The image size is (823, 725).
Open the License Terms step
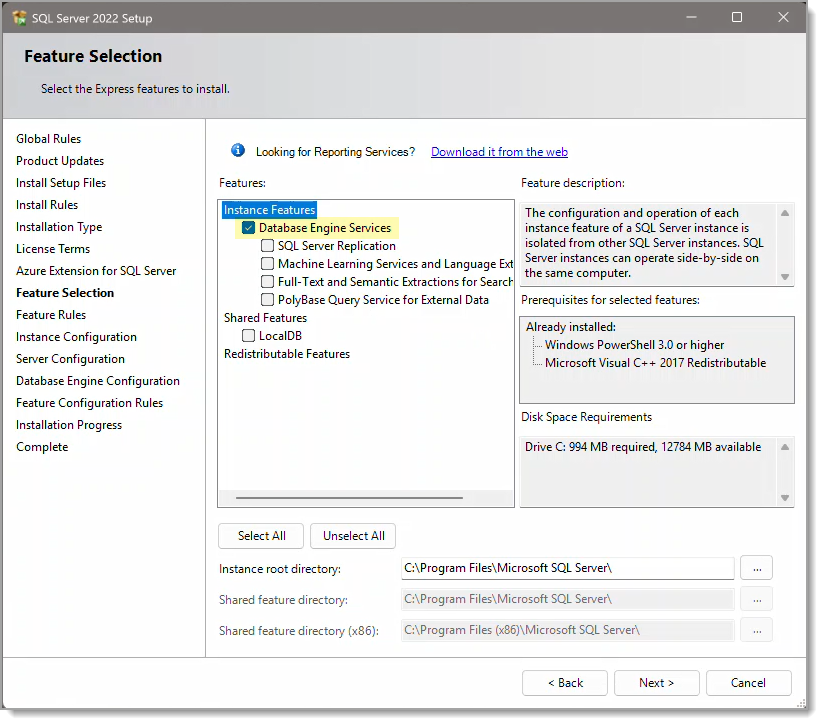tap(52, 249)
